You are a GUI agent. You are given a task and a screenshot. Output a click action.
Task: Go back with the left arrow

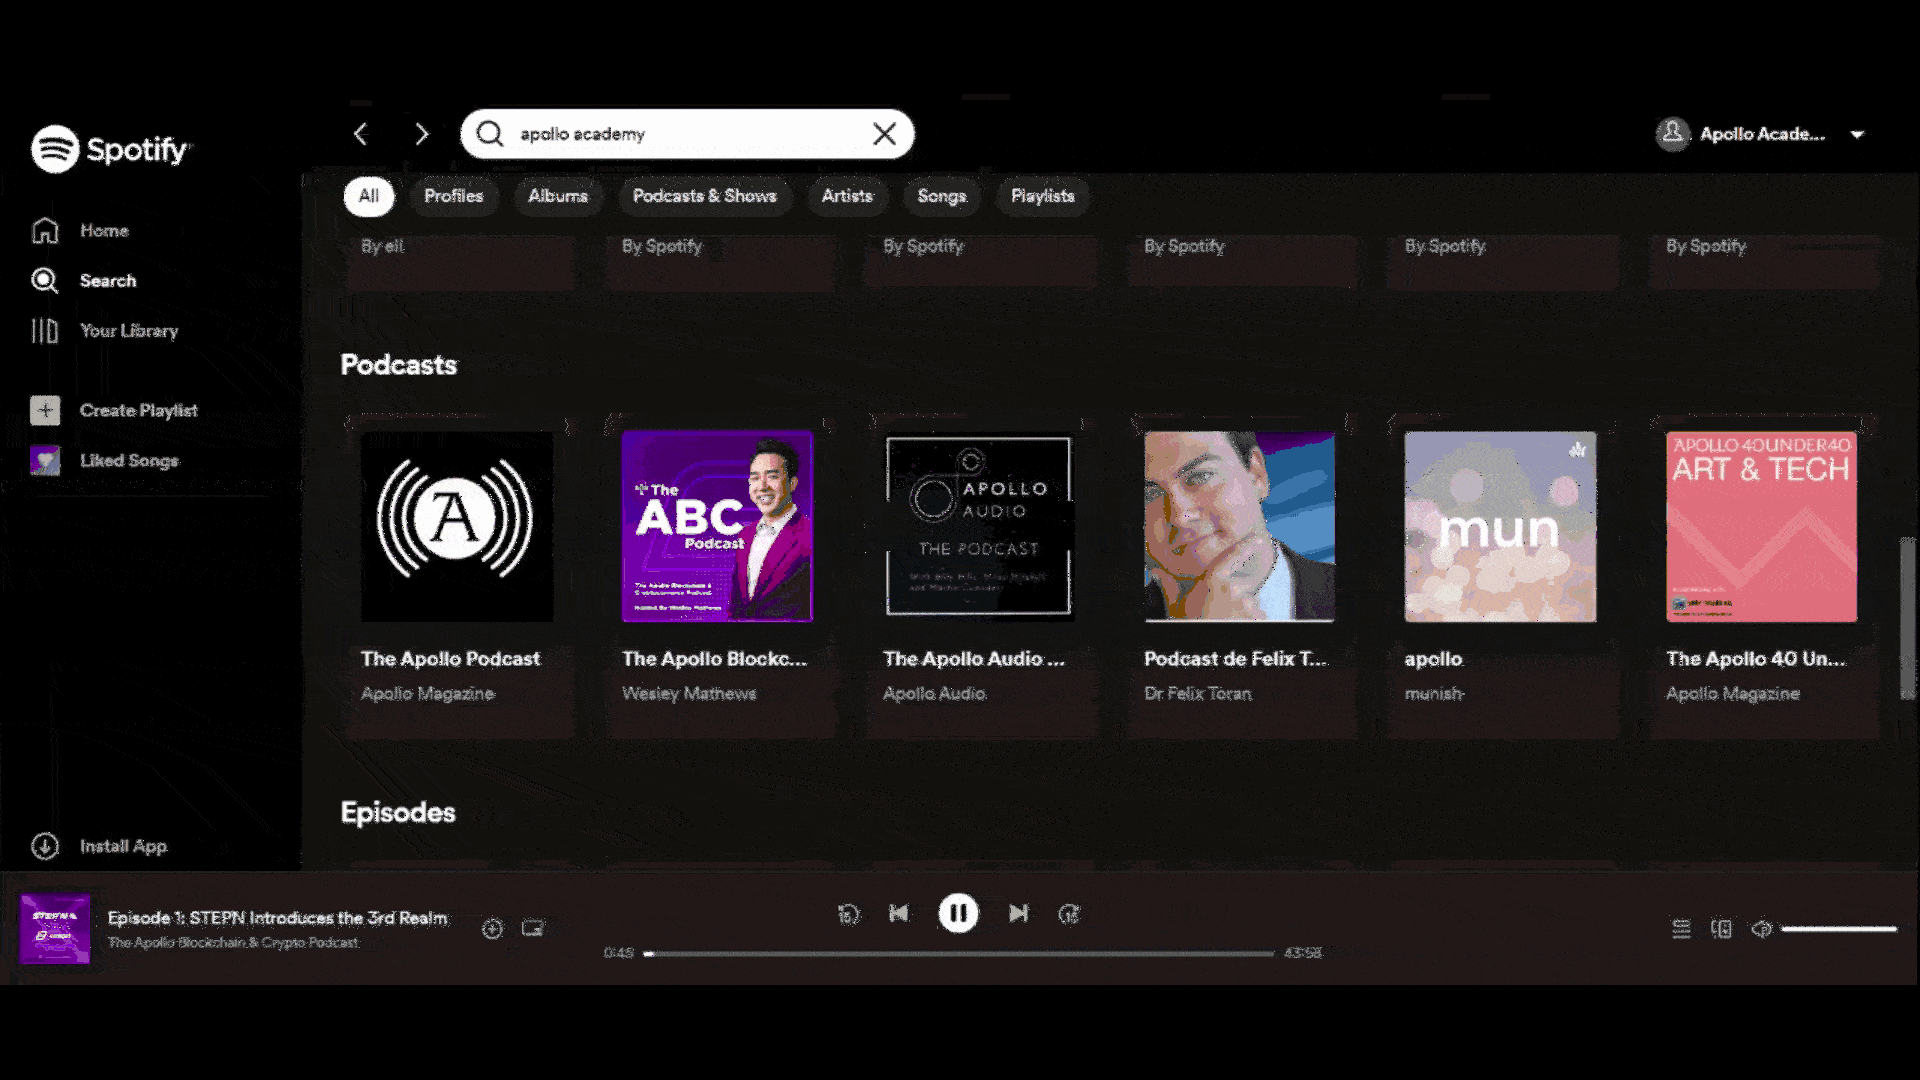point(361,134)
